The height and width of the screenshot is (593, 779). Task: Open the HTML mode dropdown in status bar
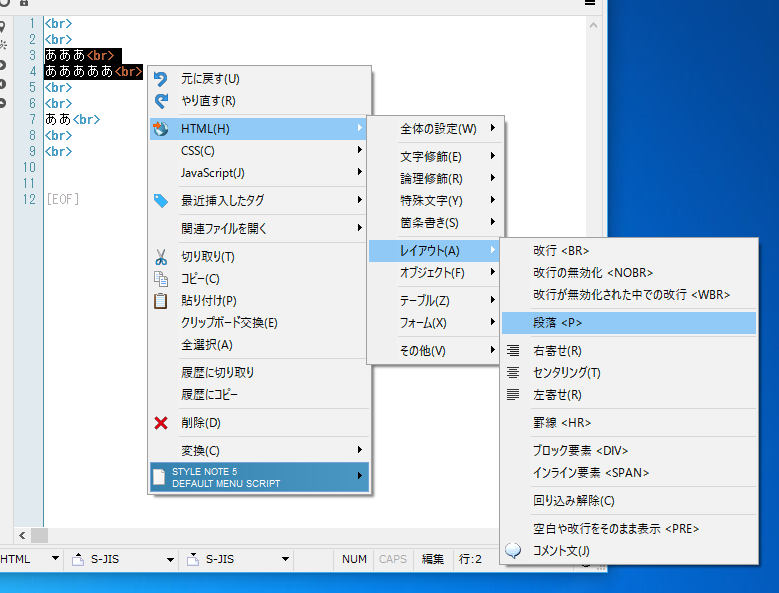point(56,559)
